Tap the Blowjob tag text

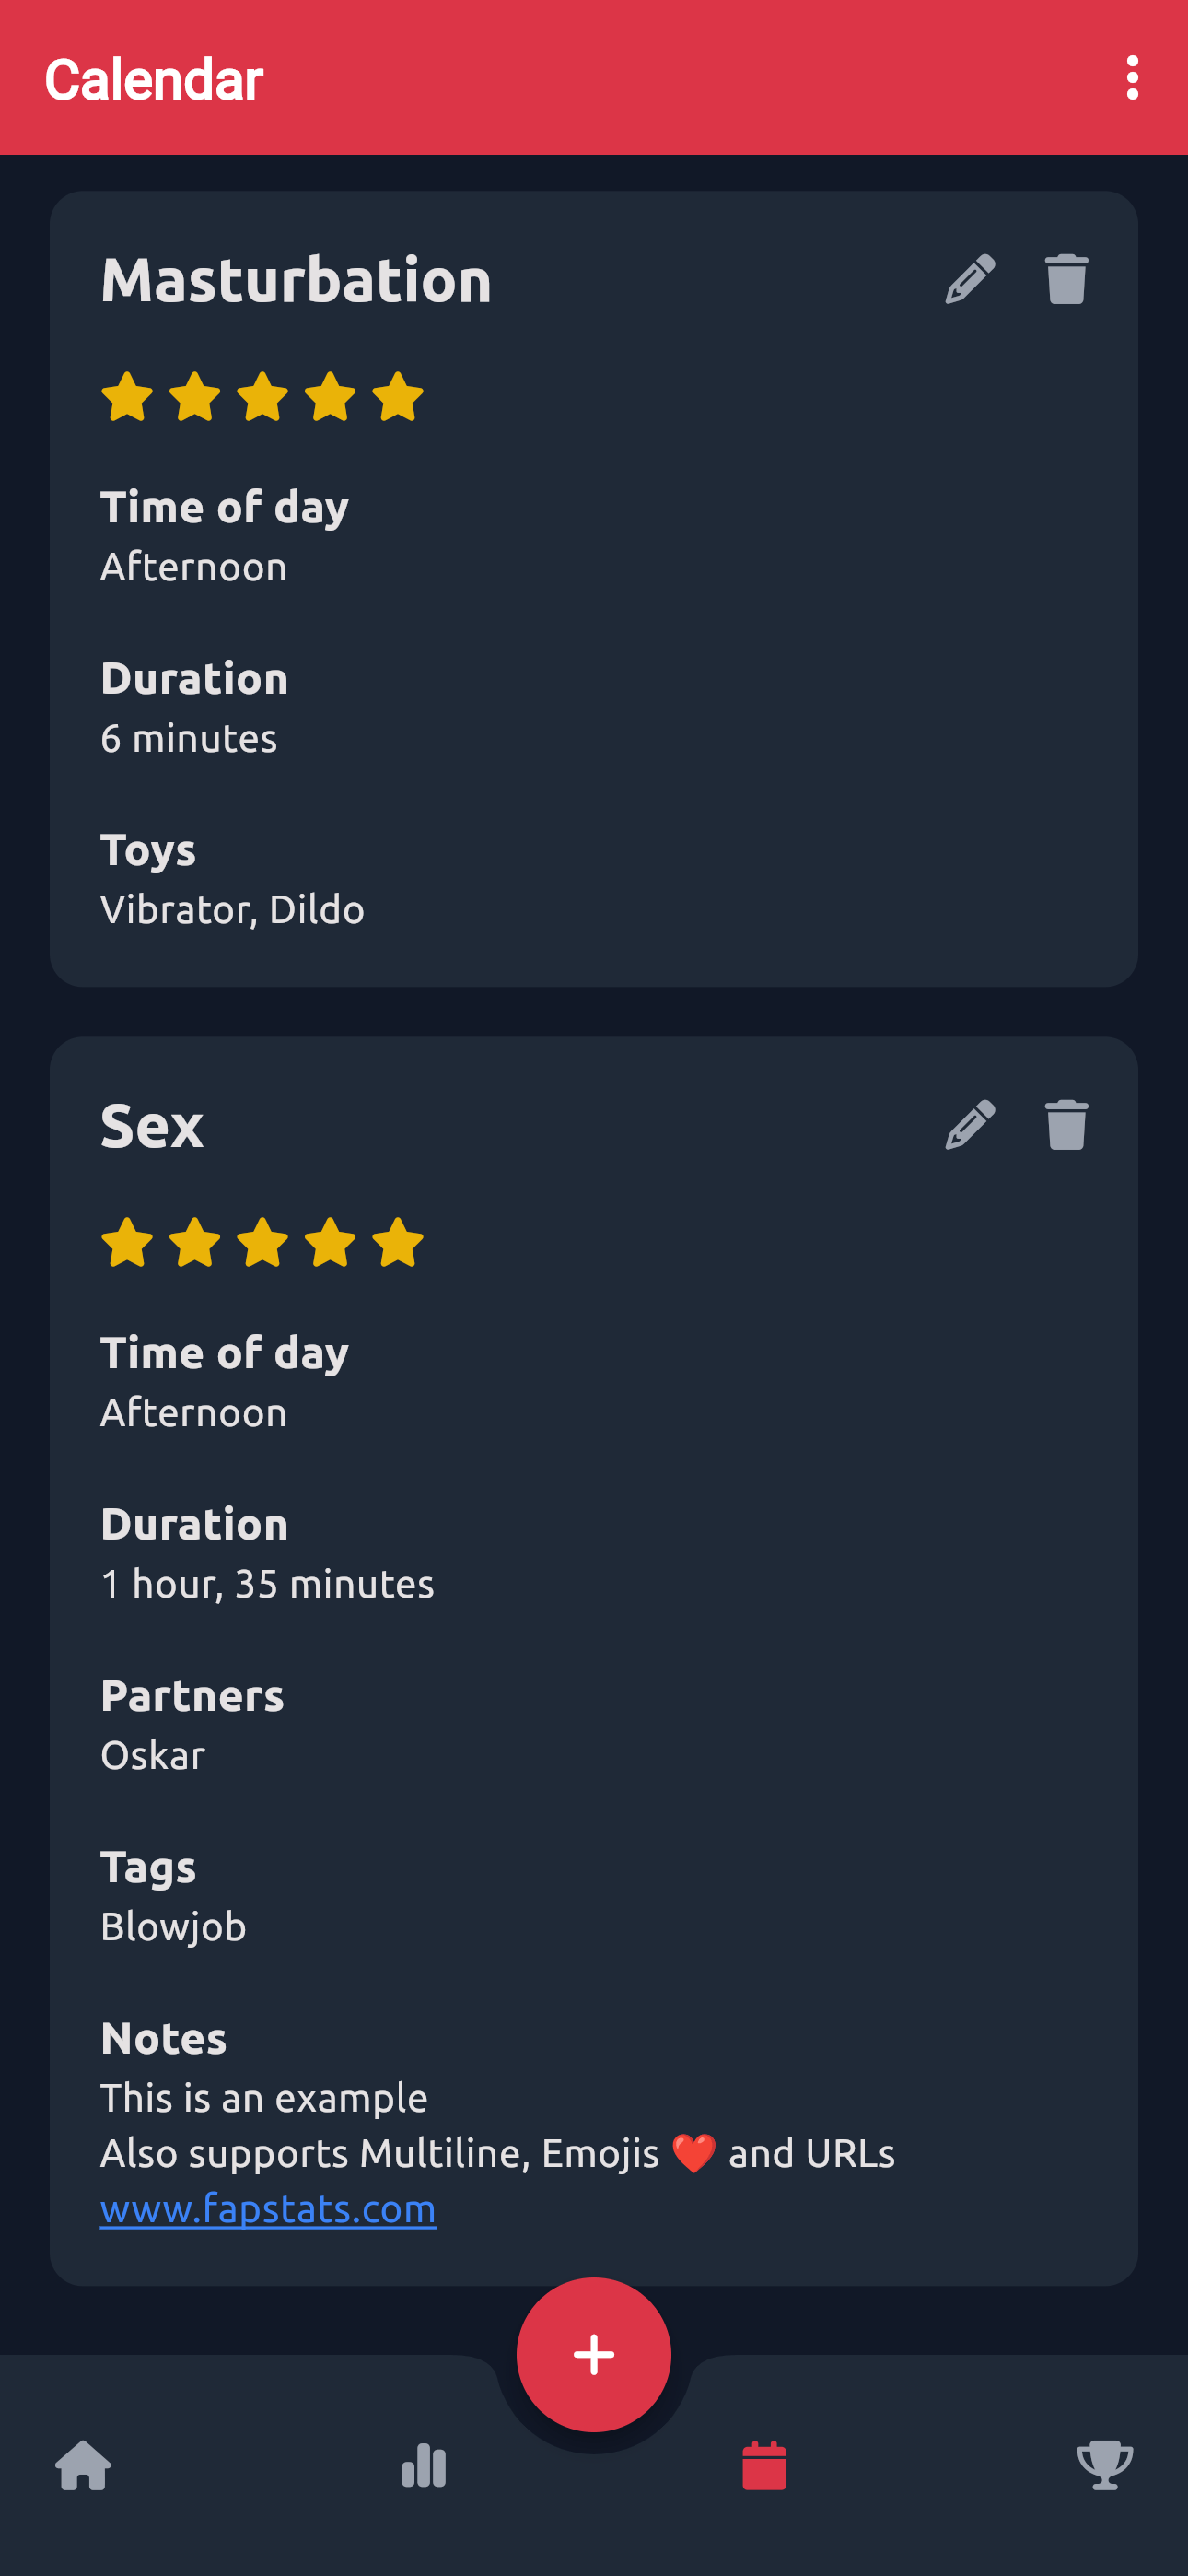point(173,1926)
